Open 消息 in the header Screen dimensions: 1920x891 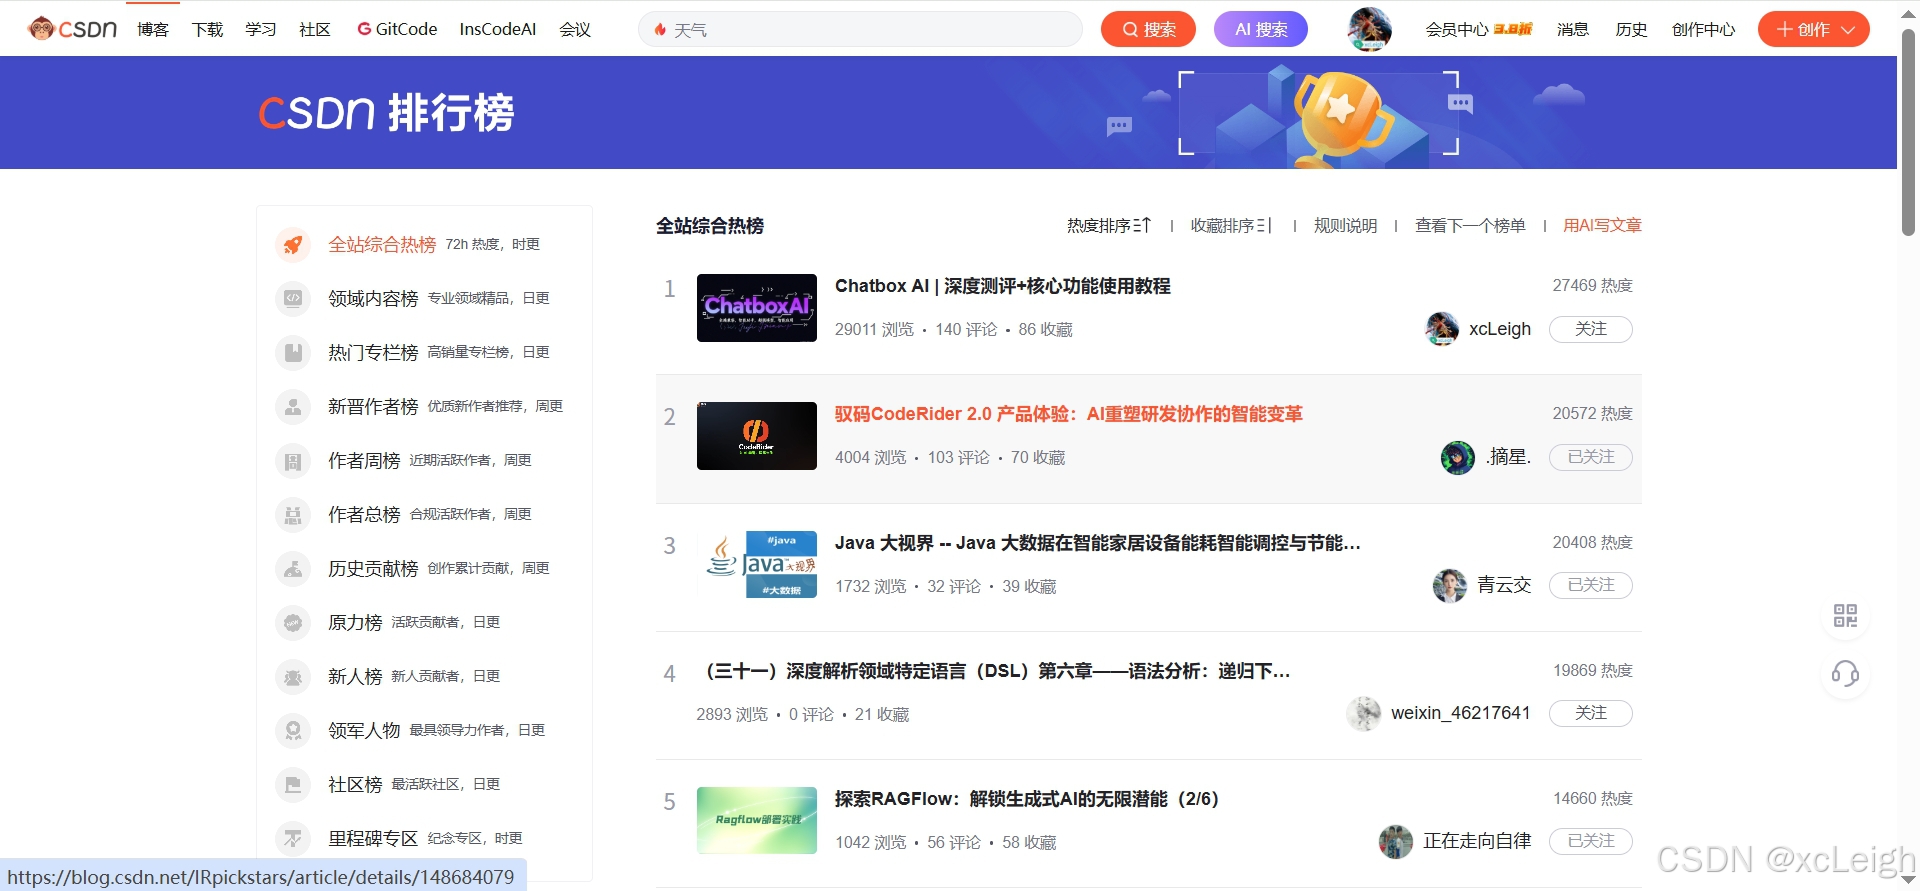(1573, 30)
